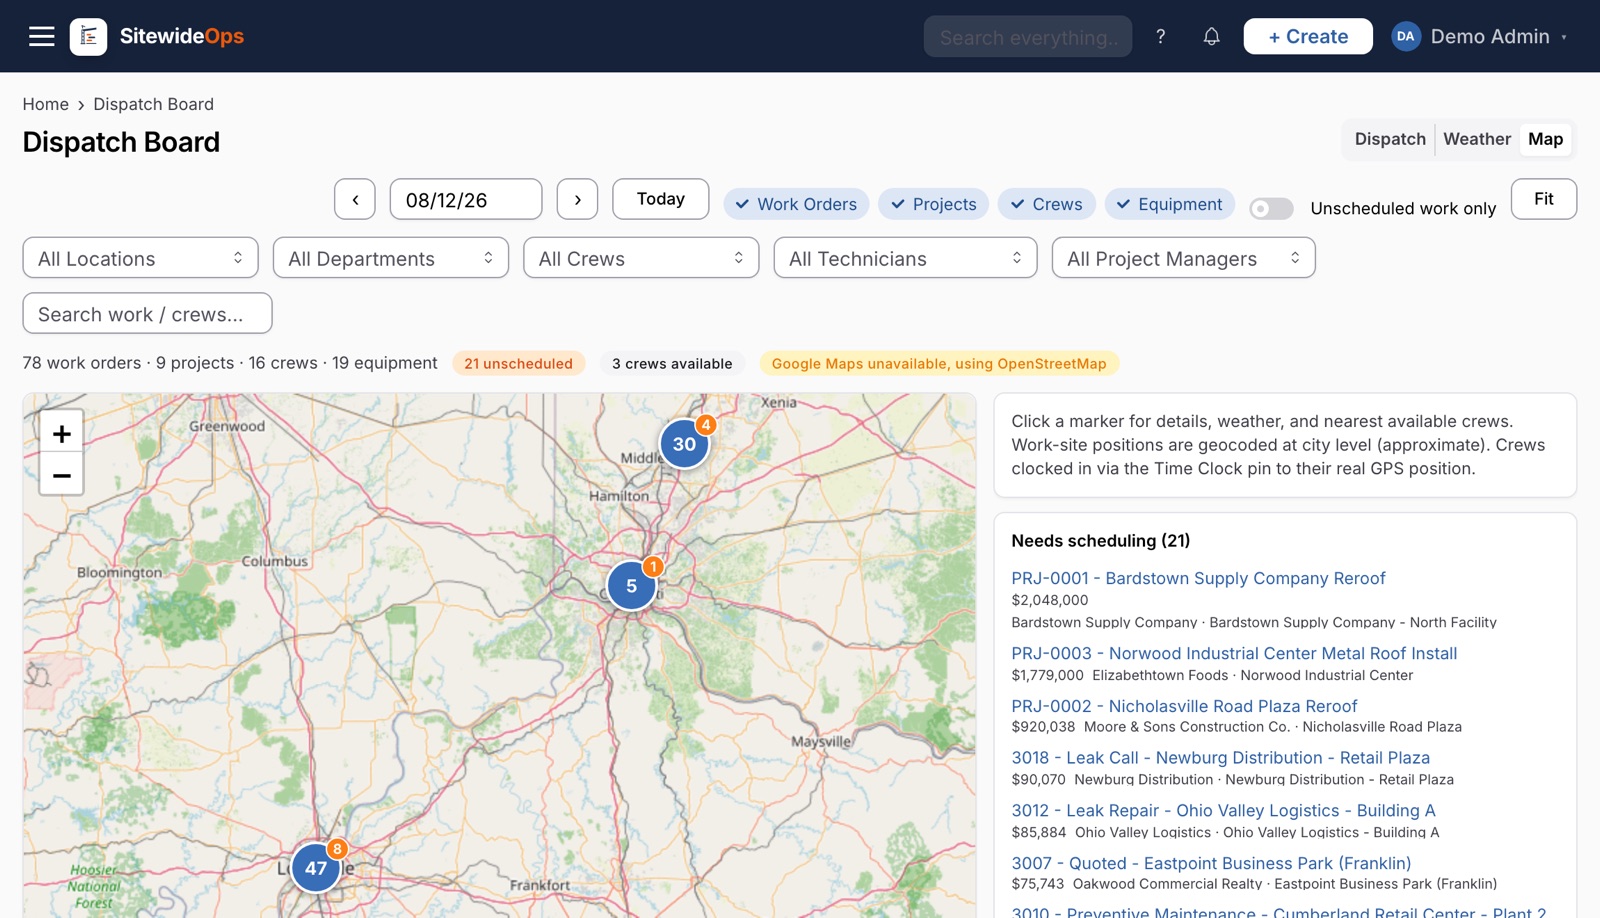Click the + Create button
The image size is (1600, 918).
point(1308,37)
